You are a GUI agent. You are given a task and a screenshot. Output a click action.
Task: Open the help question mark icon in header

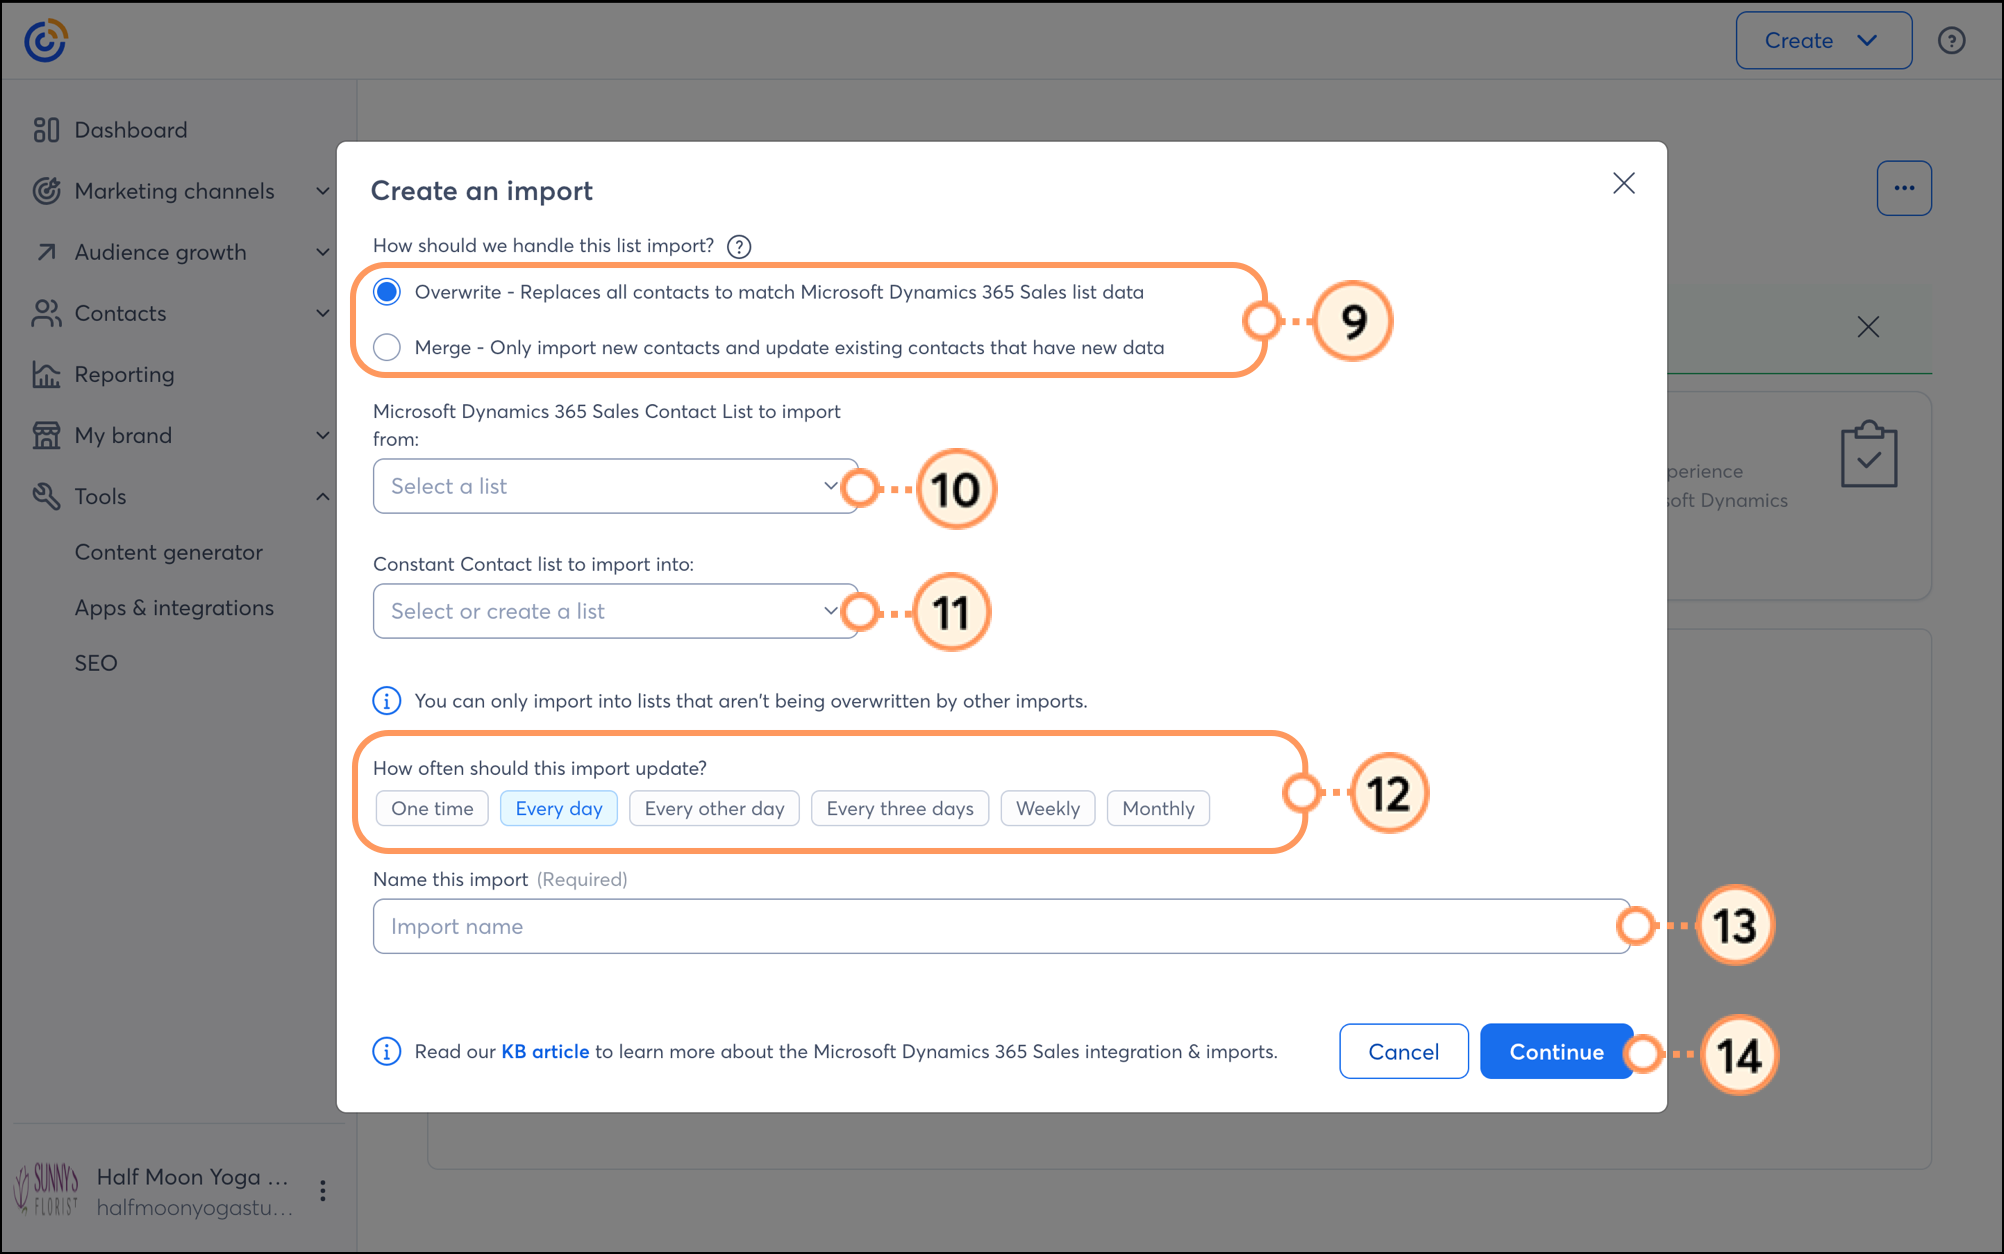1951,41
